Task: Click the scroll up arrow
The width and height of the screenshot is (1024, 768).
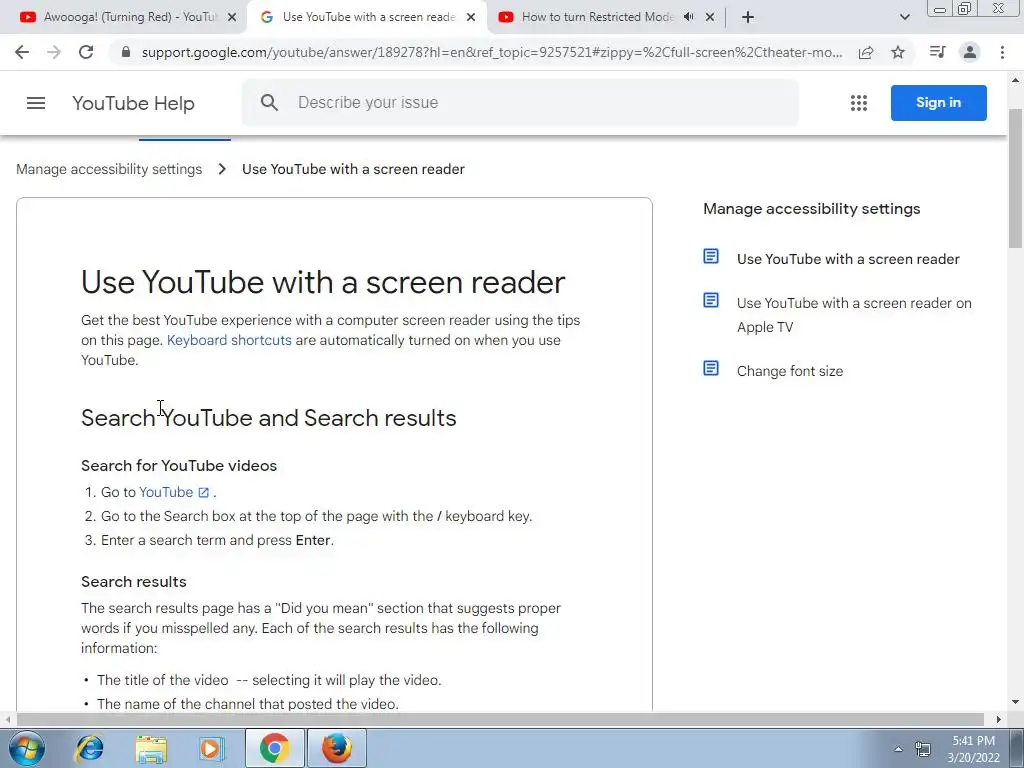Action: click(1016, 80)
